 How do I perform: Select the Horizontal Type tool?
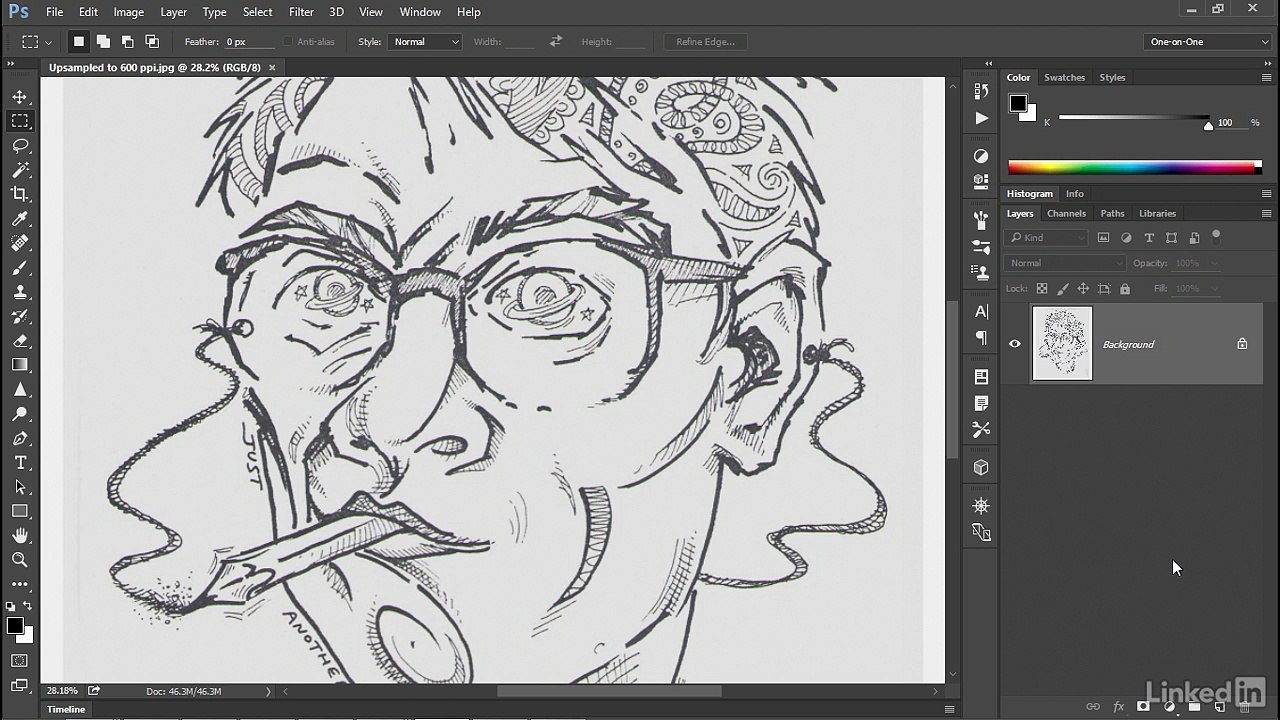[20, 463]
